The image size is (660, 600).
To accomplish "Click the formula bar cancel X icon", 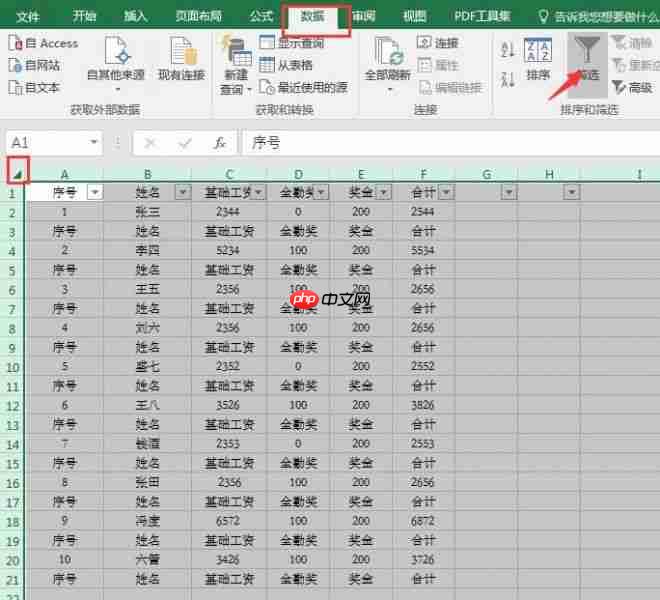I will [151, 143].
